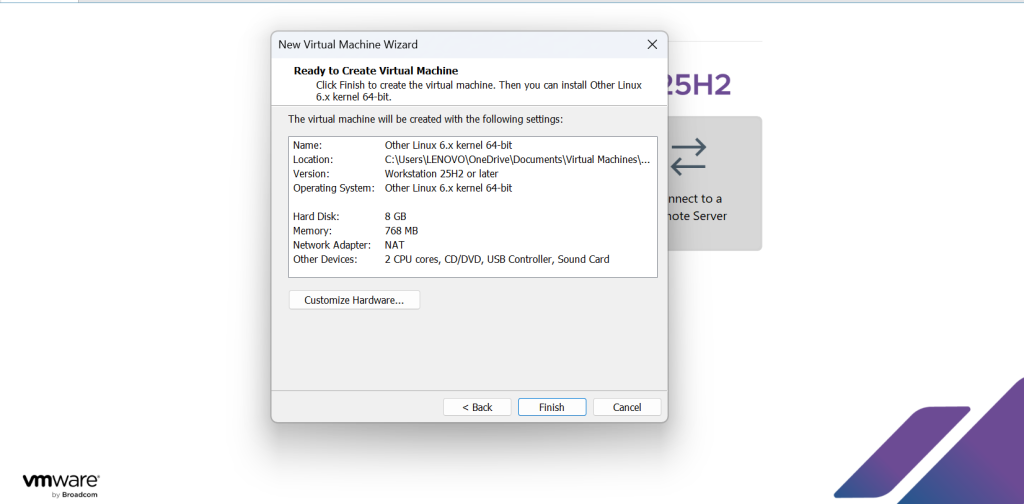Click the VMware by Broadcom logo
This screenshot has width=1024, height=504.
click(60, 485)
